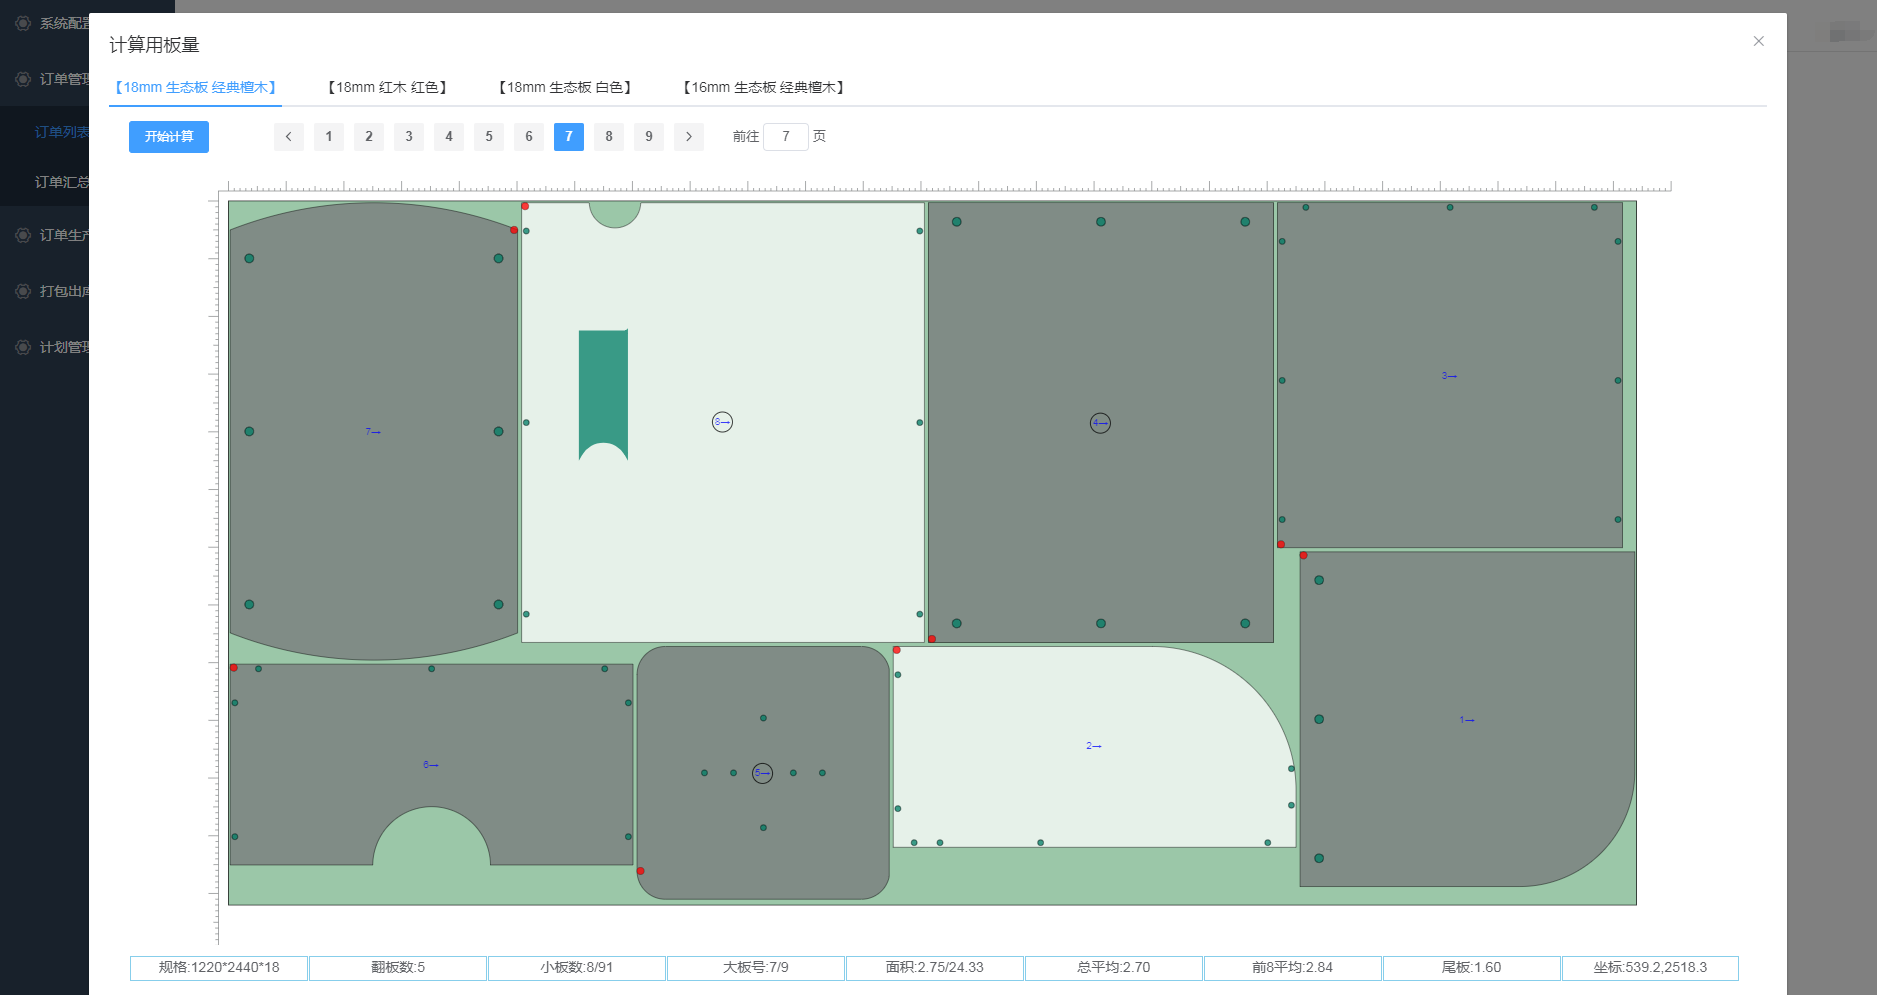Switch to 【18mm 生态板 白色】 tab
The height and width of the screenshot is (995, 1877).
click(x=565, y=88)
